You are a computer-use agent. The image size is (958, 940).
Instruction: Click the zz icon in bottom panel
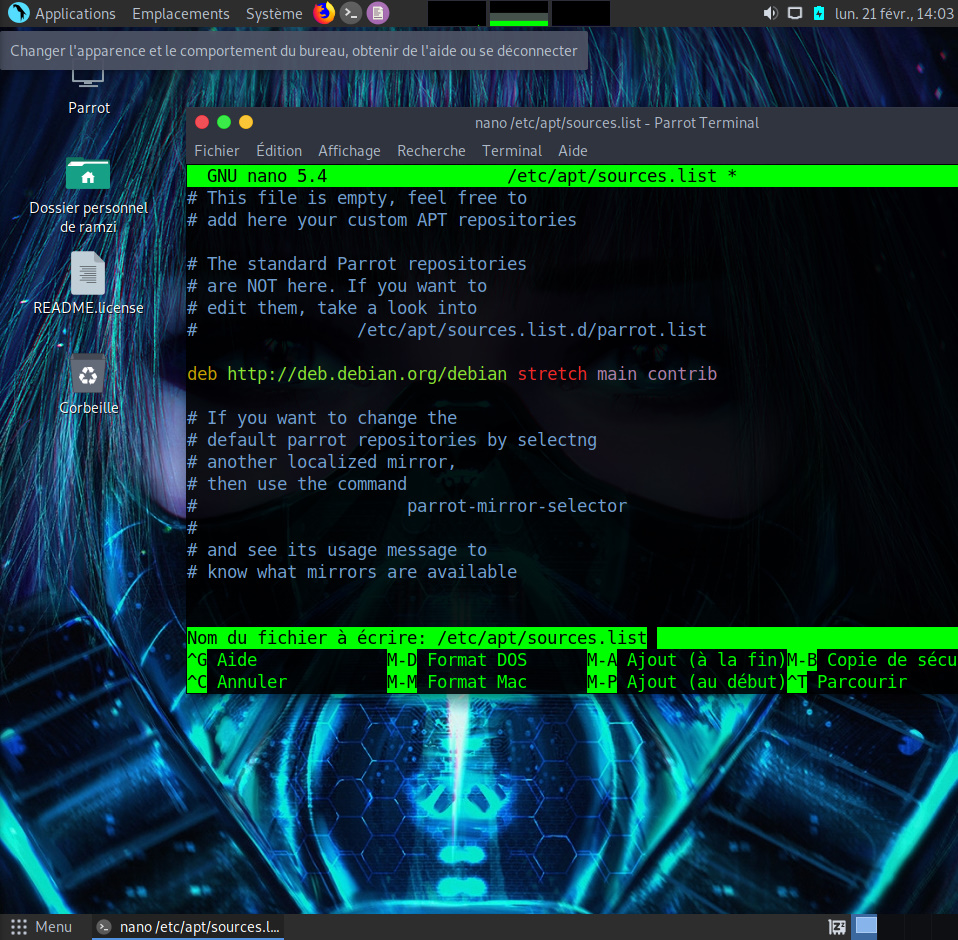[x=836, y=927]
